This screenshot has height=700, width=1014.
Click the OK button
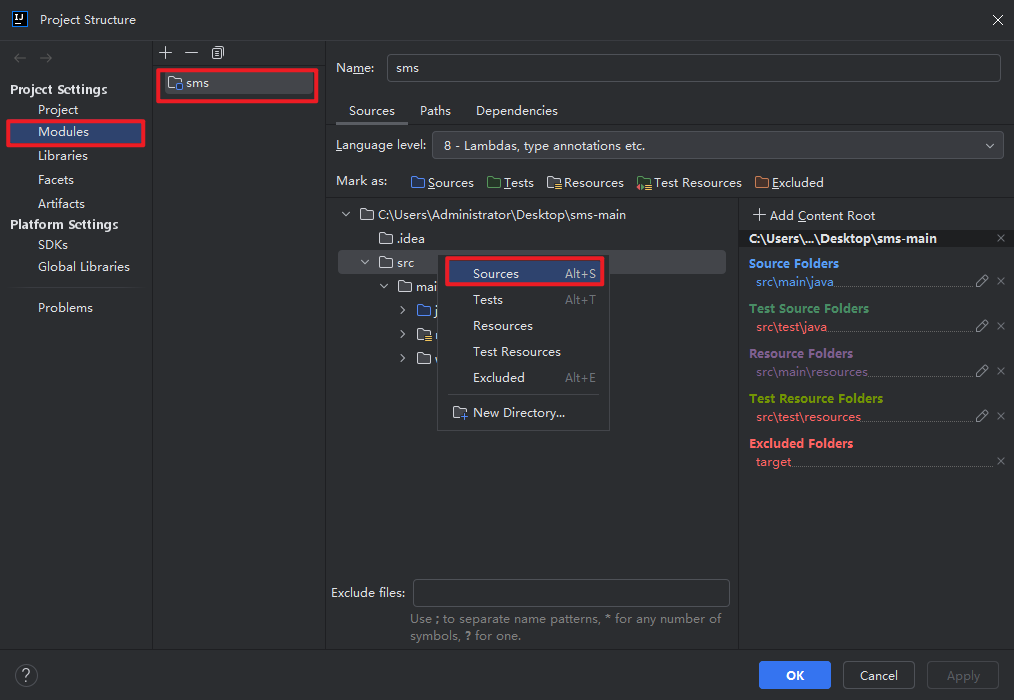(x=795, y=675)
